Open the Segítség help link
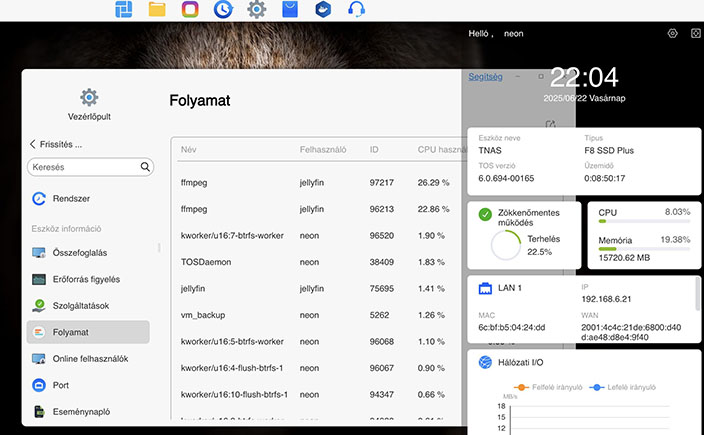Viewport: 704px width, 435px height. (485, 77)
